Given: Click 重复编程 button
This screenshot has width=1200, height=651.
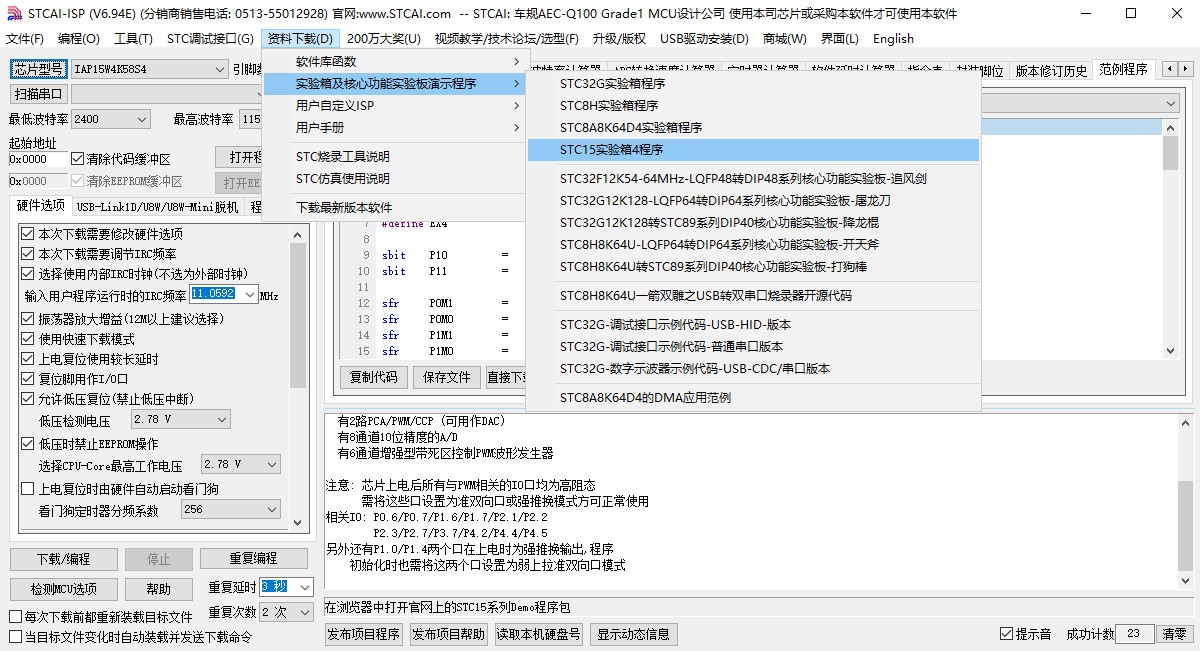Looking at the screenshot, I should (253, 558).
